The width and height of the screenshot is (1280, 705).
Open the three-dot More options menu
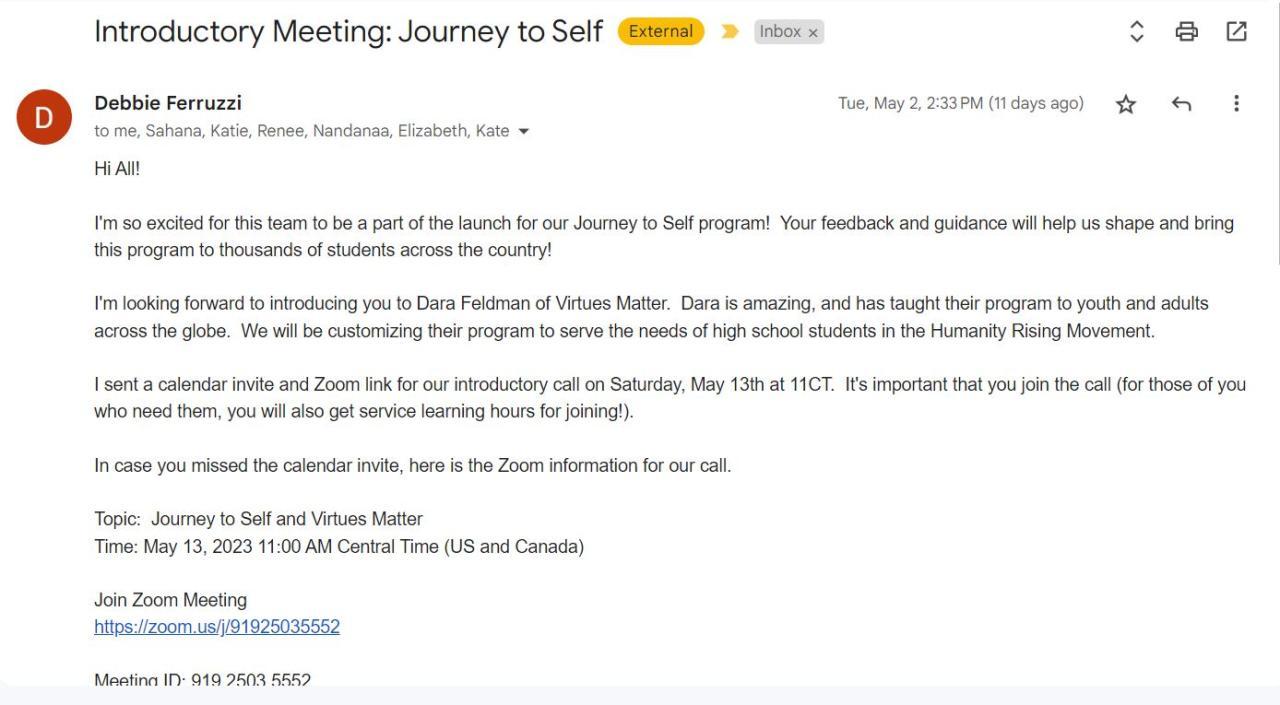tap(1236, 103)
